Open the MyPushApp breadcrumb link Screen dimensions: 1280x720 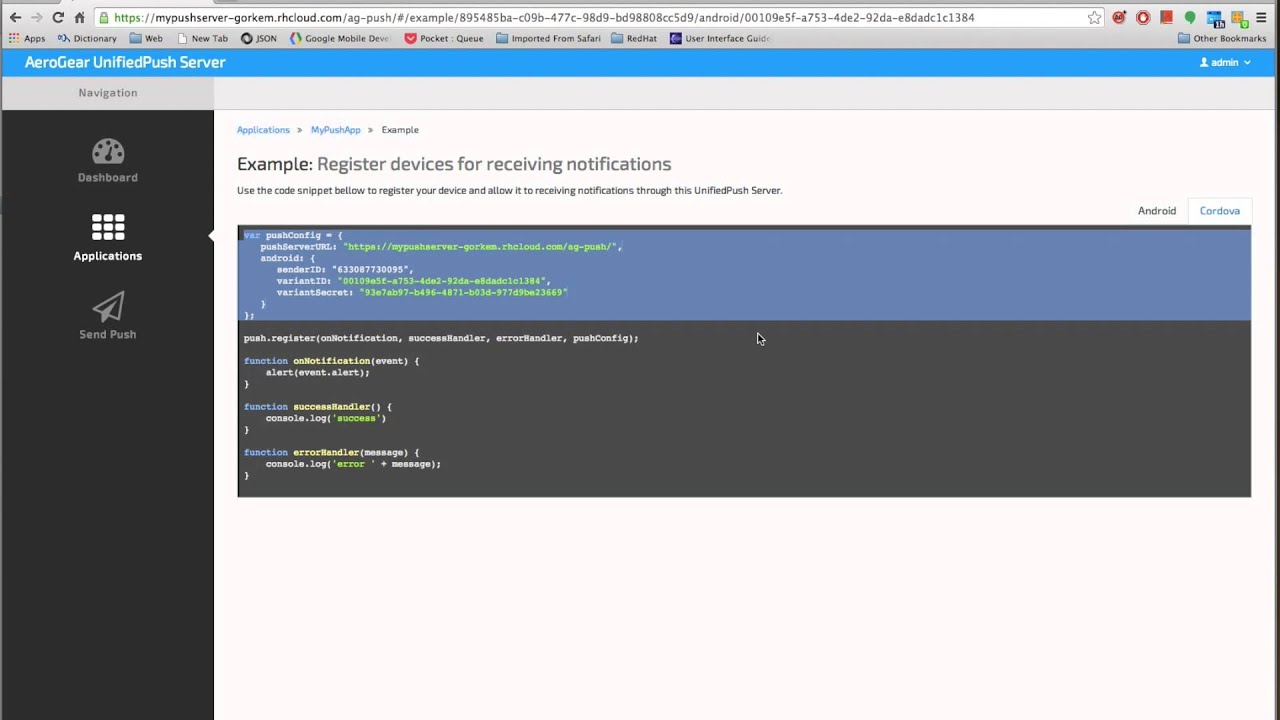335,130
